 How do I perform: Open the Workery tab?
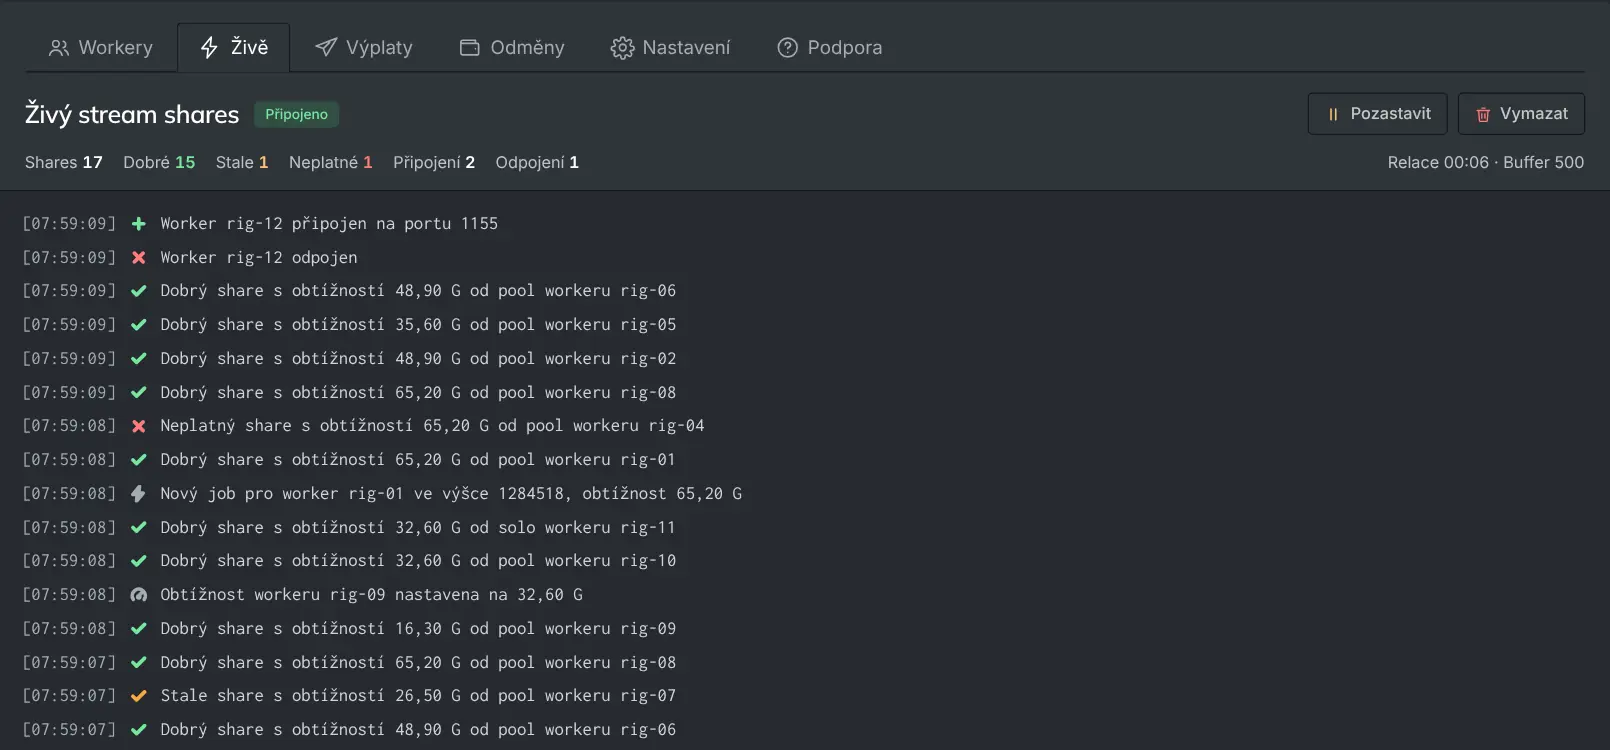pyautogui.click(x=101, y=48)
